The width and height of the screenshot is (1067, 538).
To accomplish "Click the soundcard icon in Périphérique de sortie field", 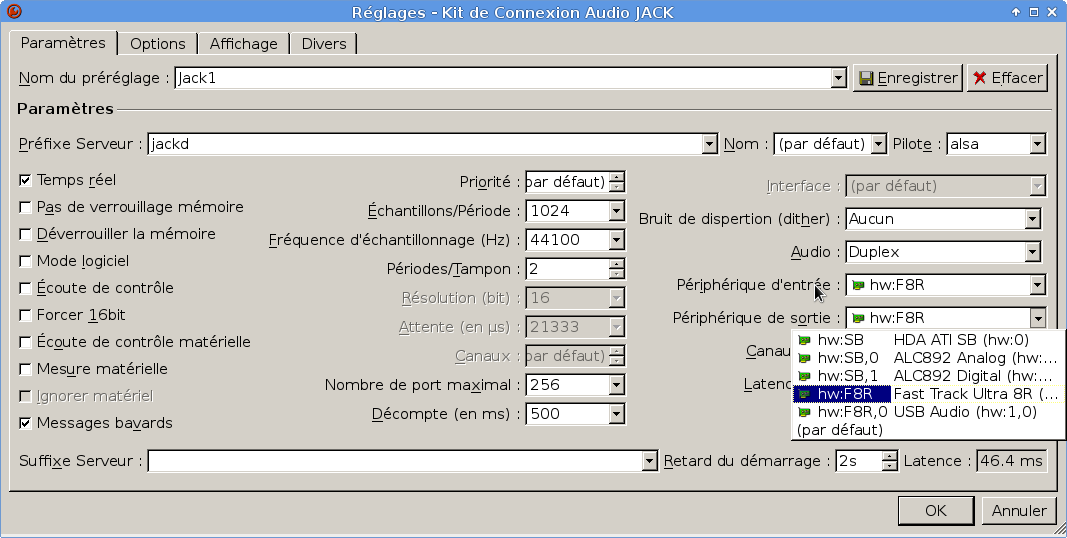I will tap(858, 318).
